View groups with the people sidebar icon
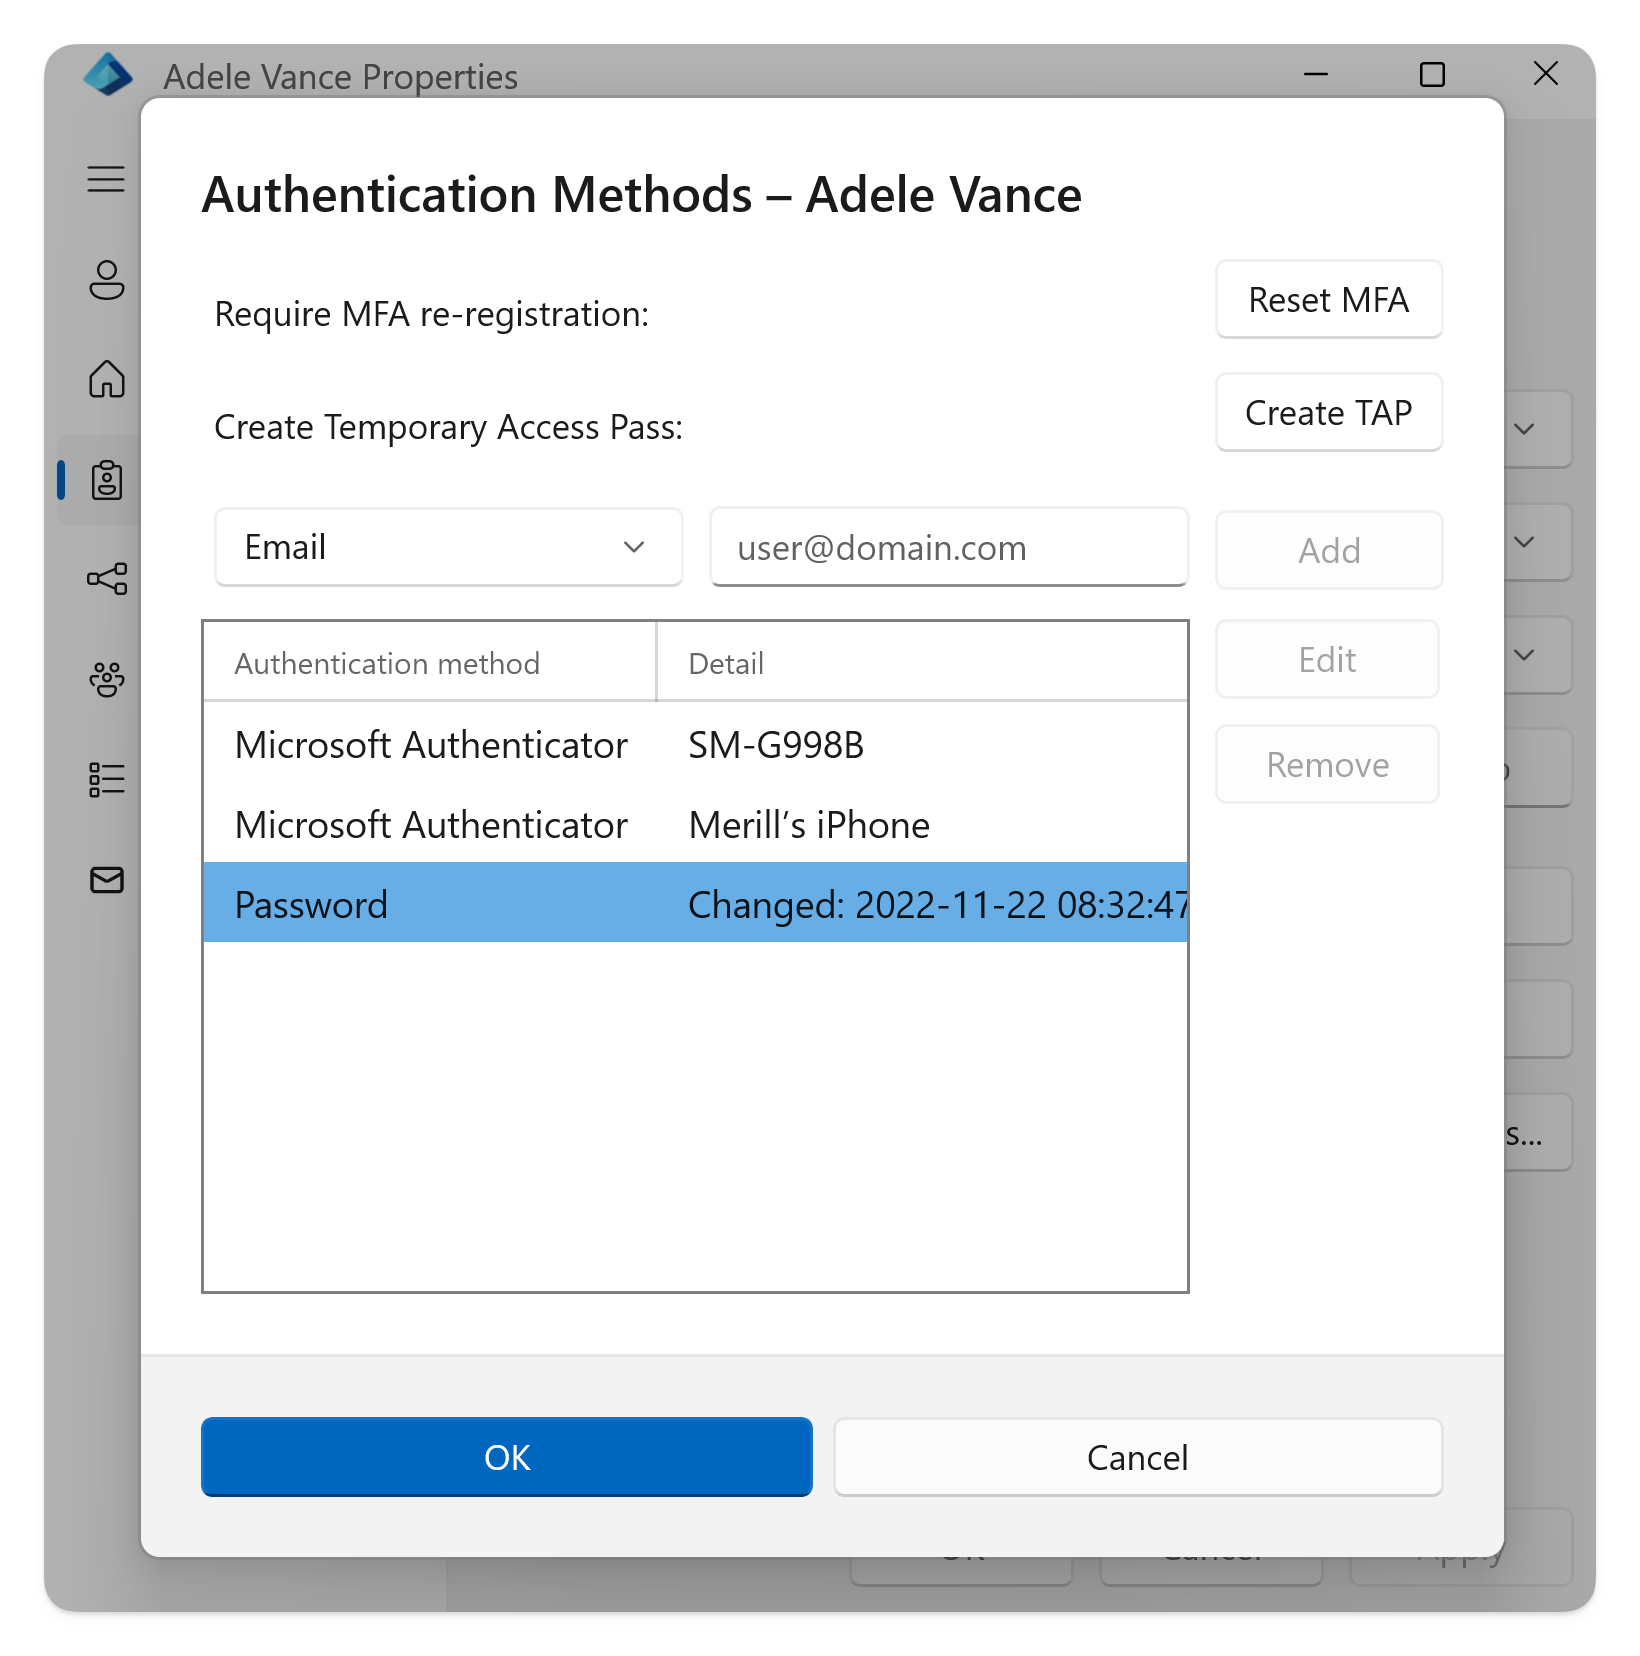Viewport: 1640px width, 1656px height. pyautogui.click(x=107, y=680)
